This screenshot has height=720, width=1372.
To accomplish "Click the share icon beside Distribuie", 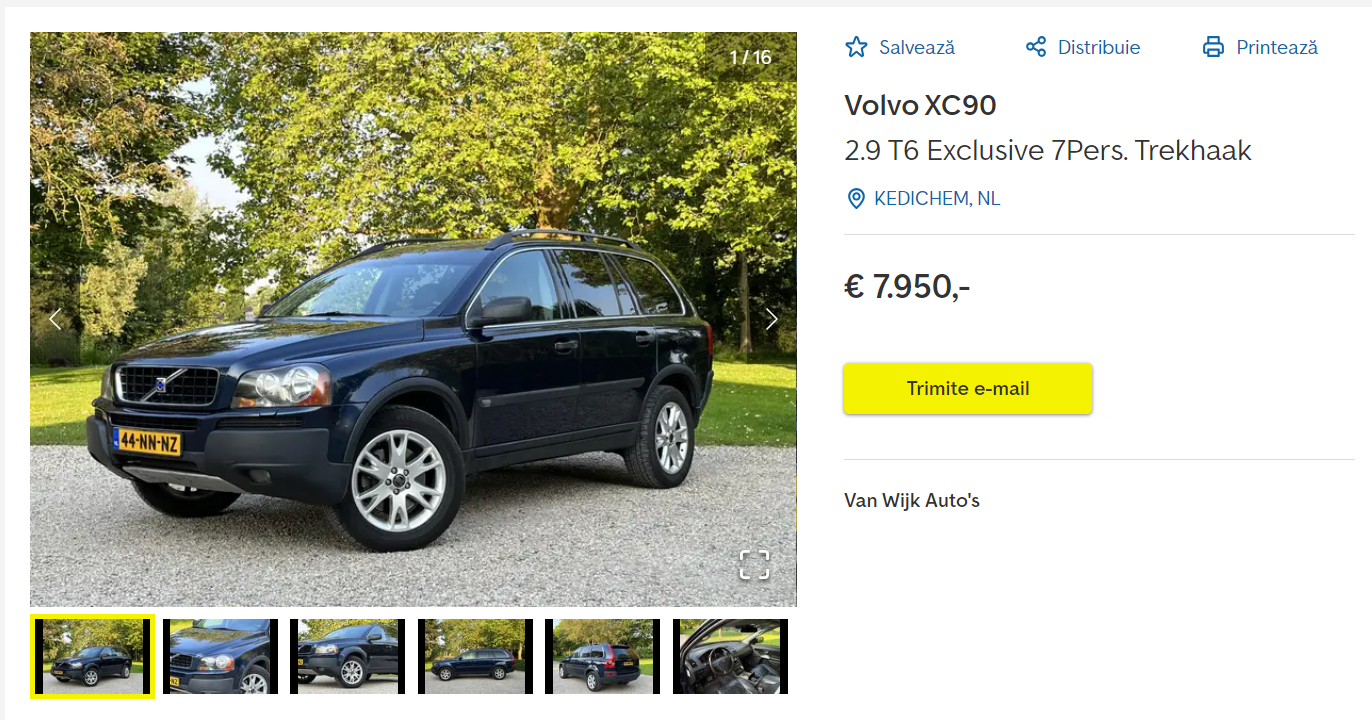I will click(x=1036, y=47).
